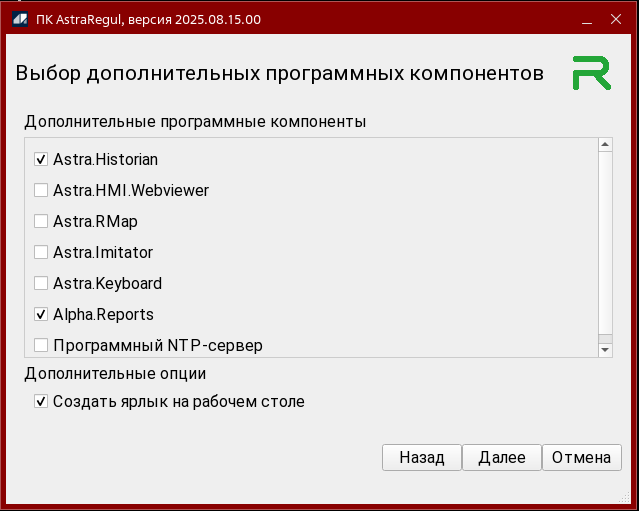The image size is (639, 511).
Task: Close the installer window
Action: click(616, 18)
